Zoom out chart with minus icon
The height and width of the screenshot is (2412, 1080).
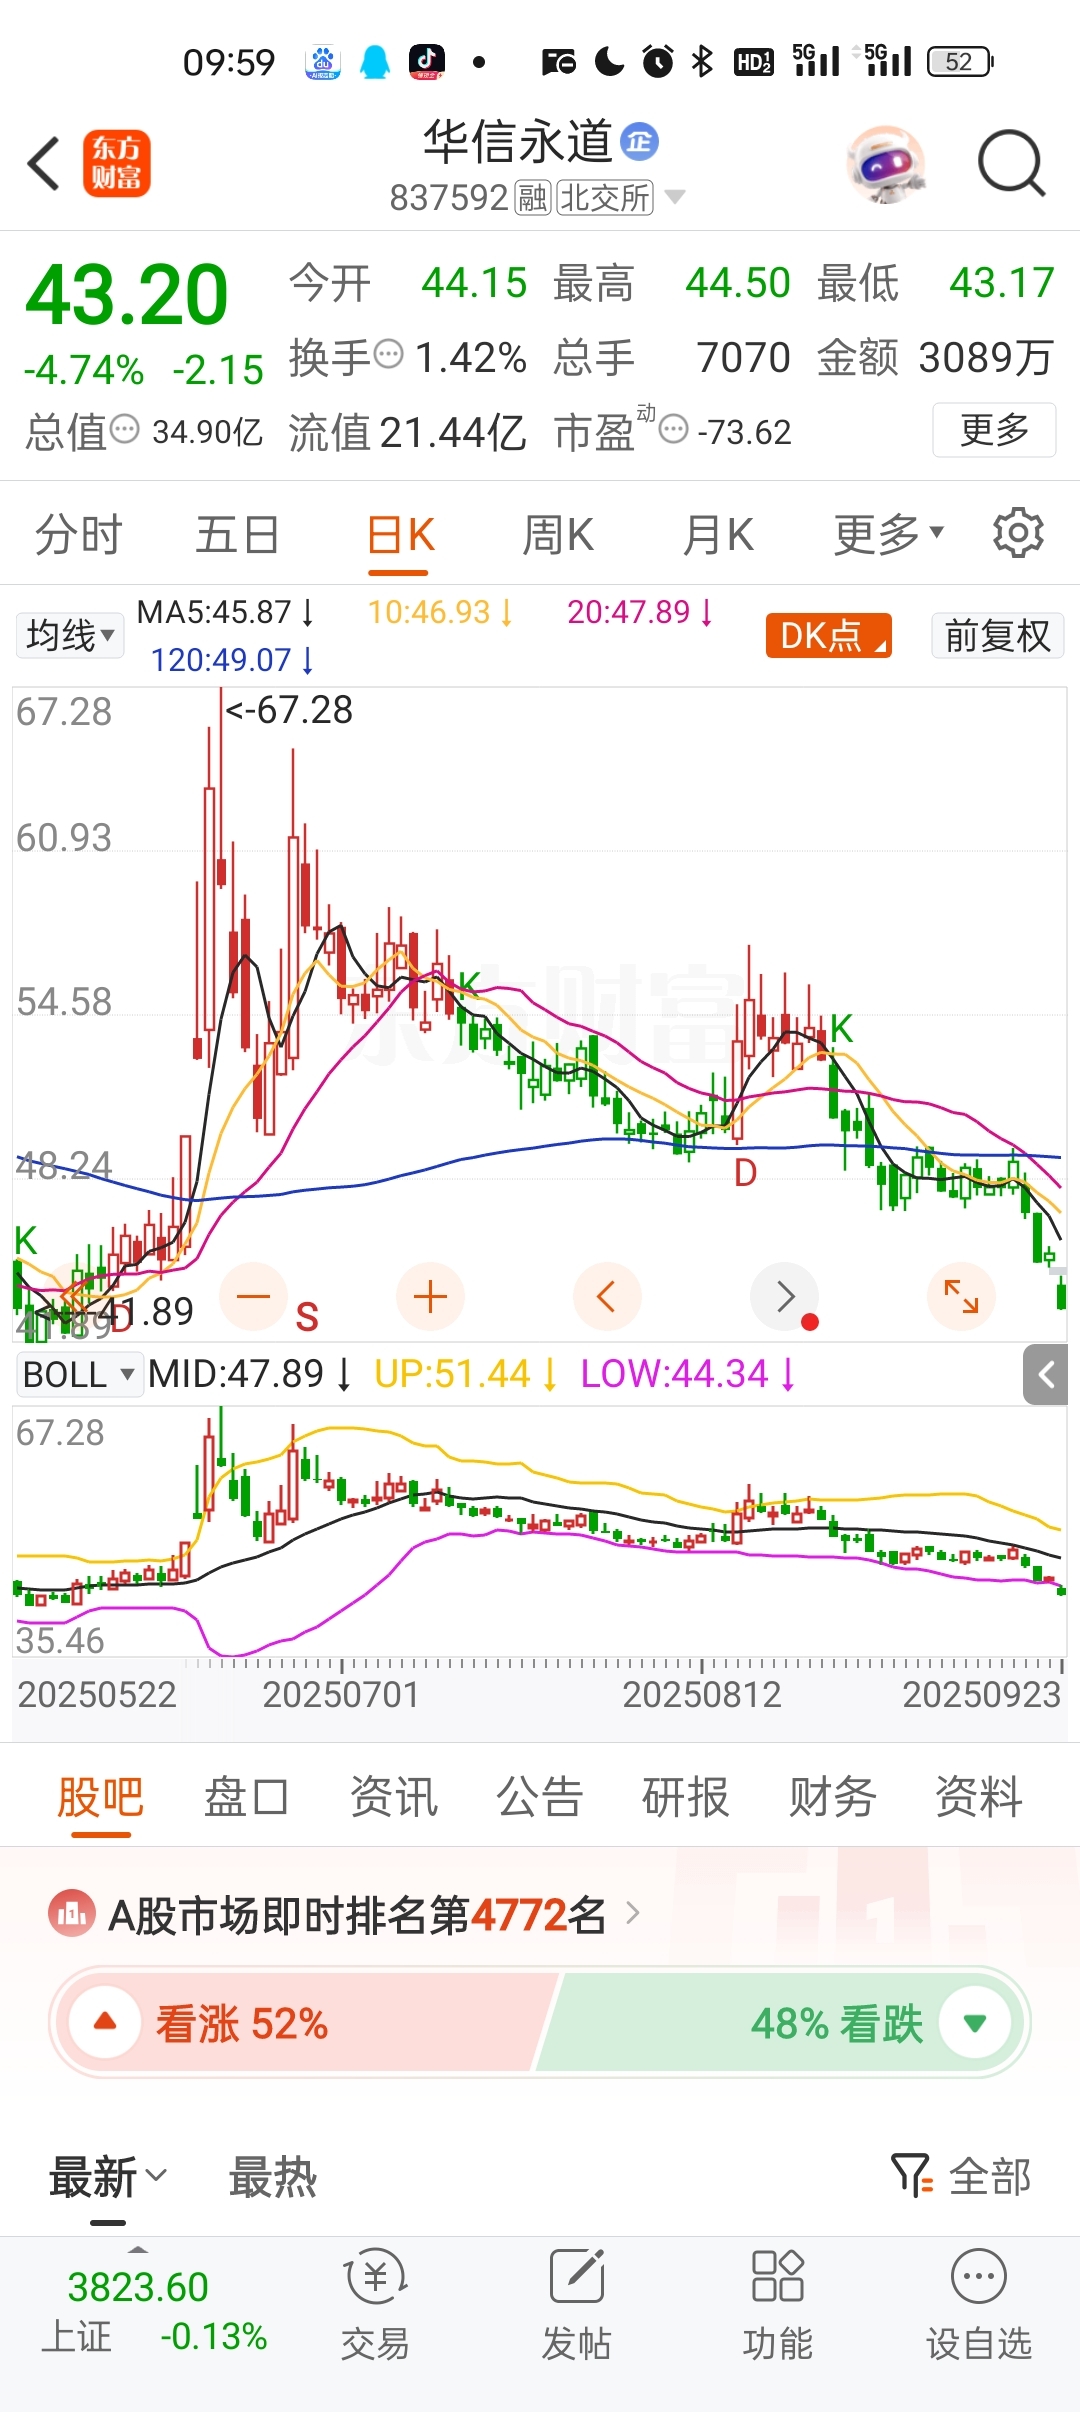click(253, 1297)
